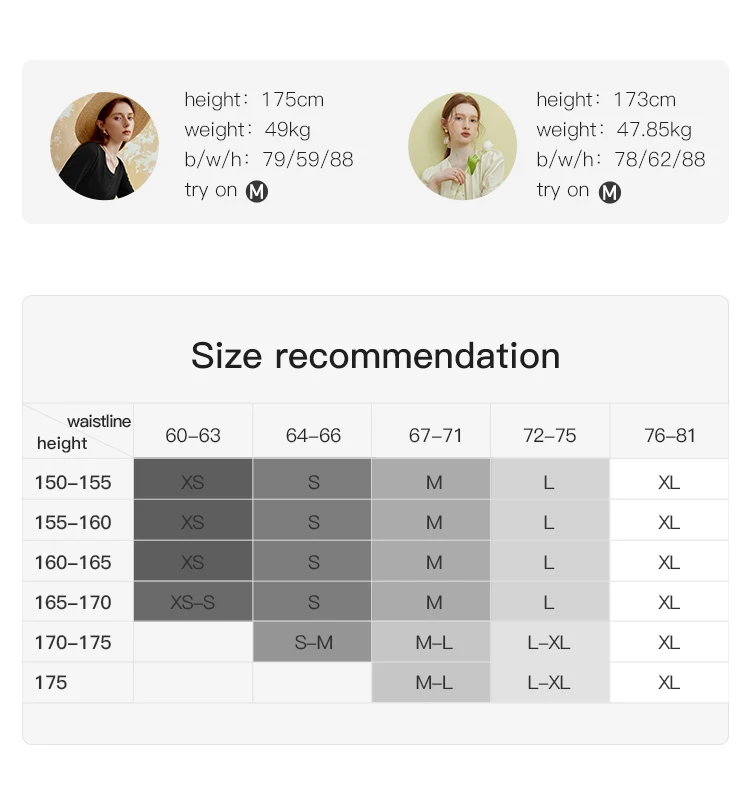Image resolution: width=750 pixels, height=805 pixels.
Task: Click the 64–66 waistline column header
Action: pos(312,435)
